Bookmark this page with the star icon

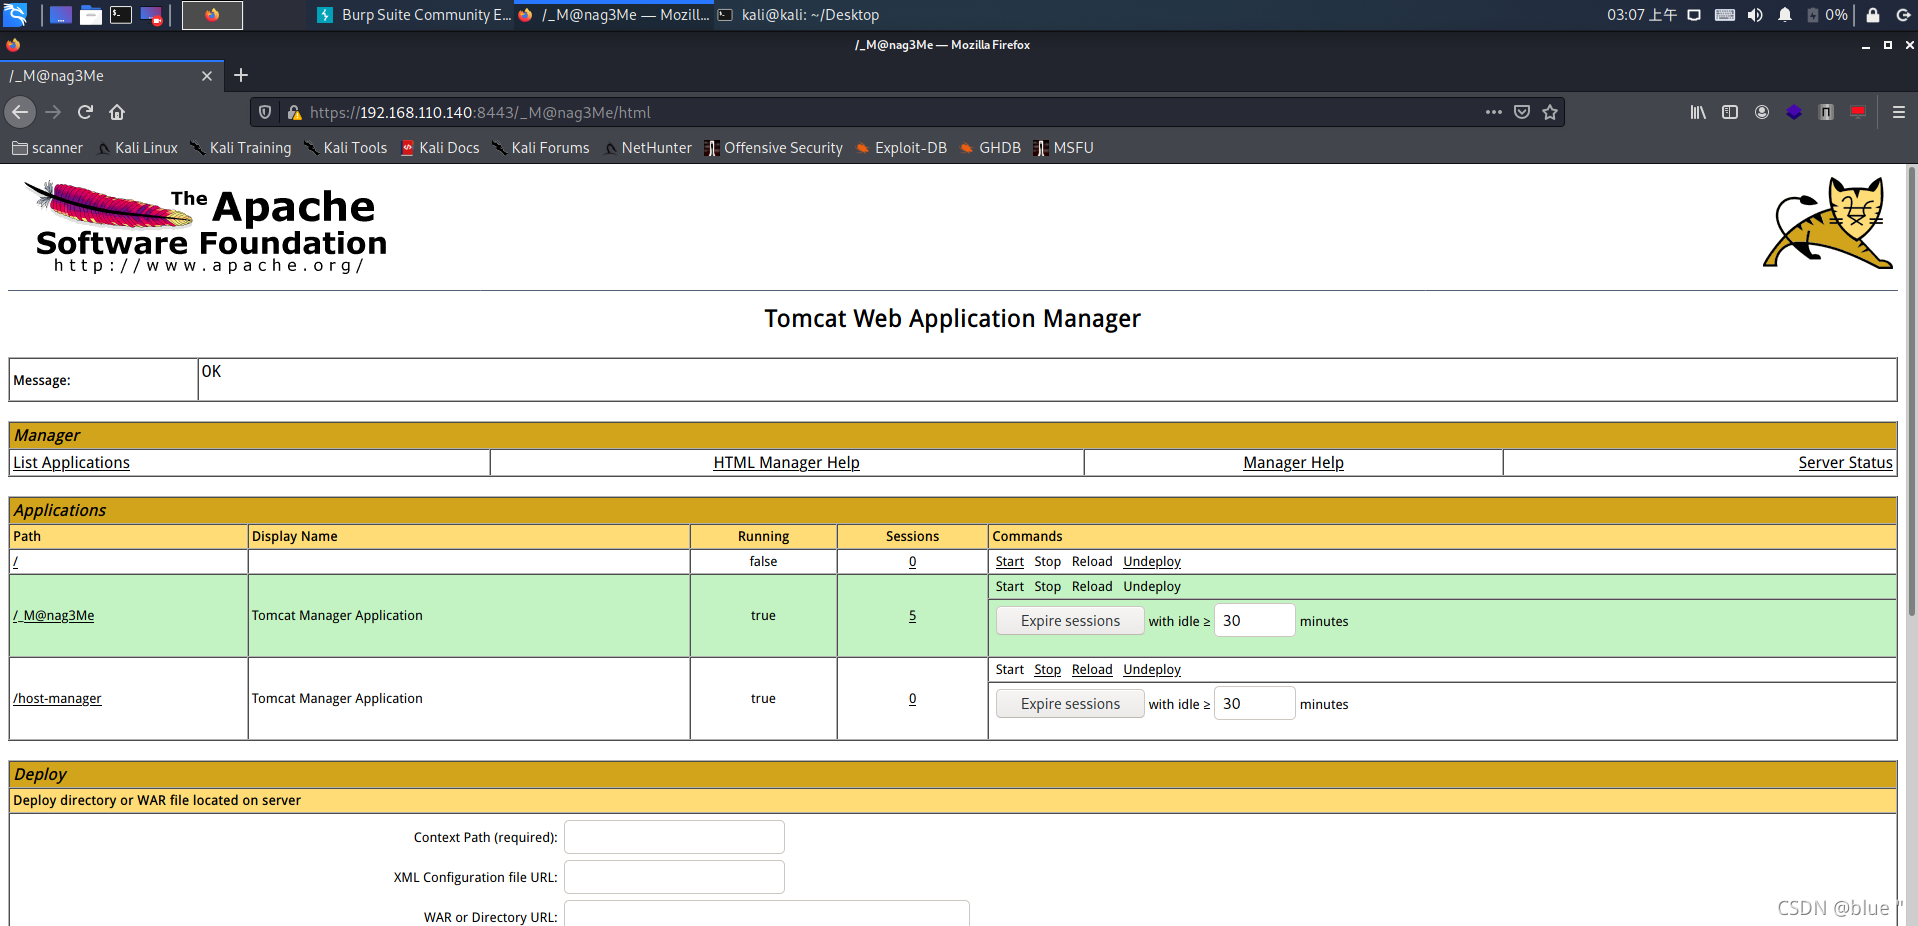[1550, 112]
